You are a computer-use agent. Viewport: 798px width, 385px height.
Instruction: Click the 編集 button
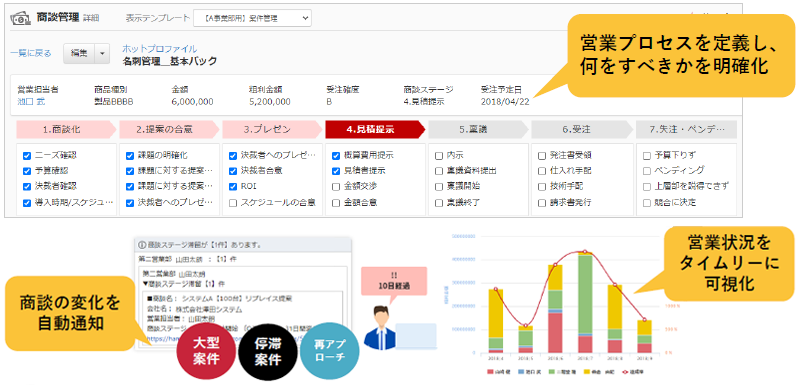coord(79,53)
